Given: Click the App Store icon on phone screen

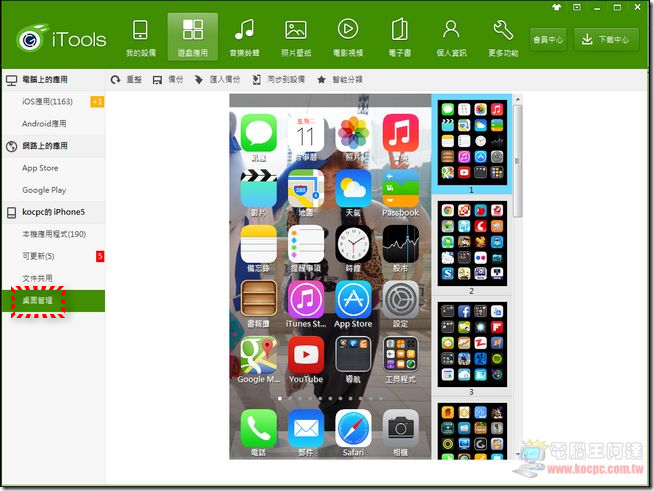Looking at the screenshot, I should (x=353, y=299).
